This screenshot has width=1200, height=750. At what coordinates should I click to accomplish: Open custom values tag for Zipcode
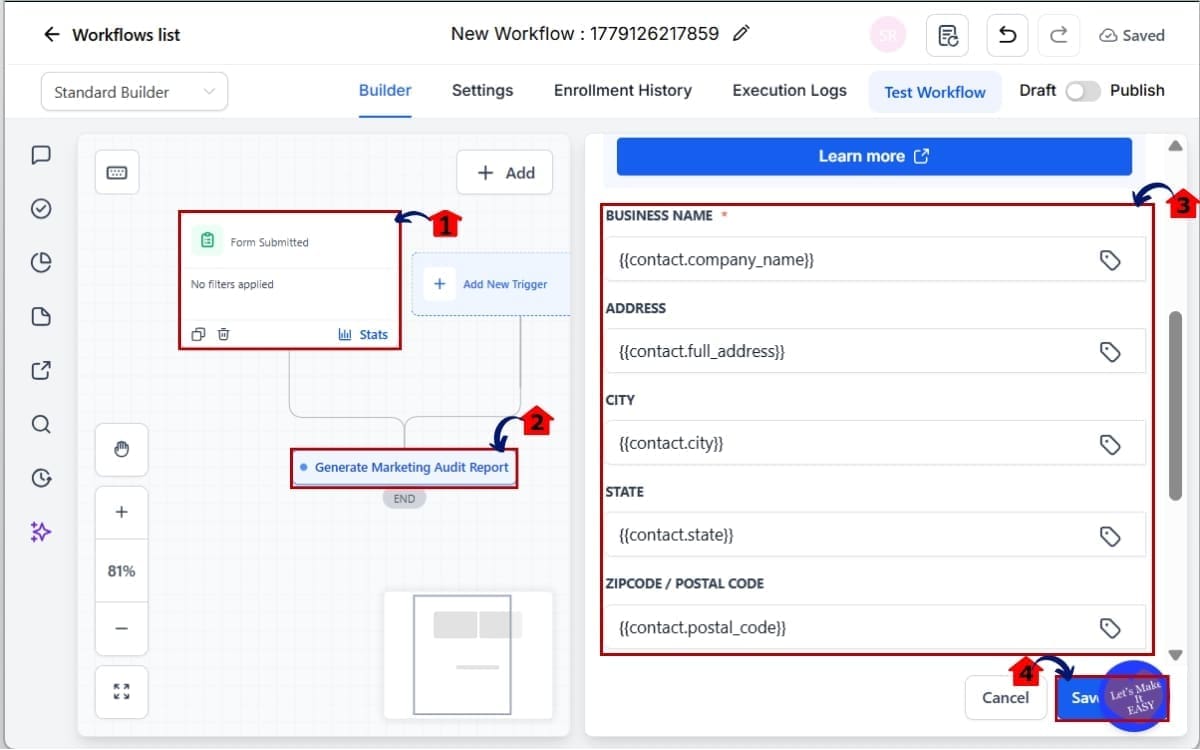1109,628
